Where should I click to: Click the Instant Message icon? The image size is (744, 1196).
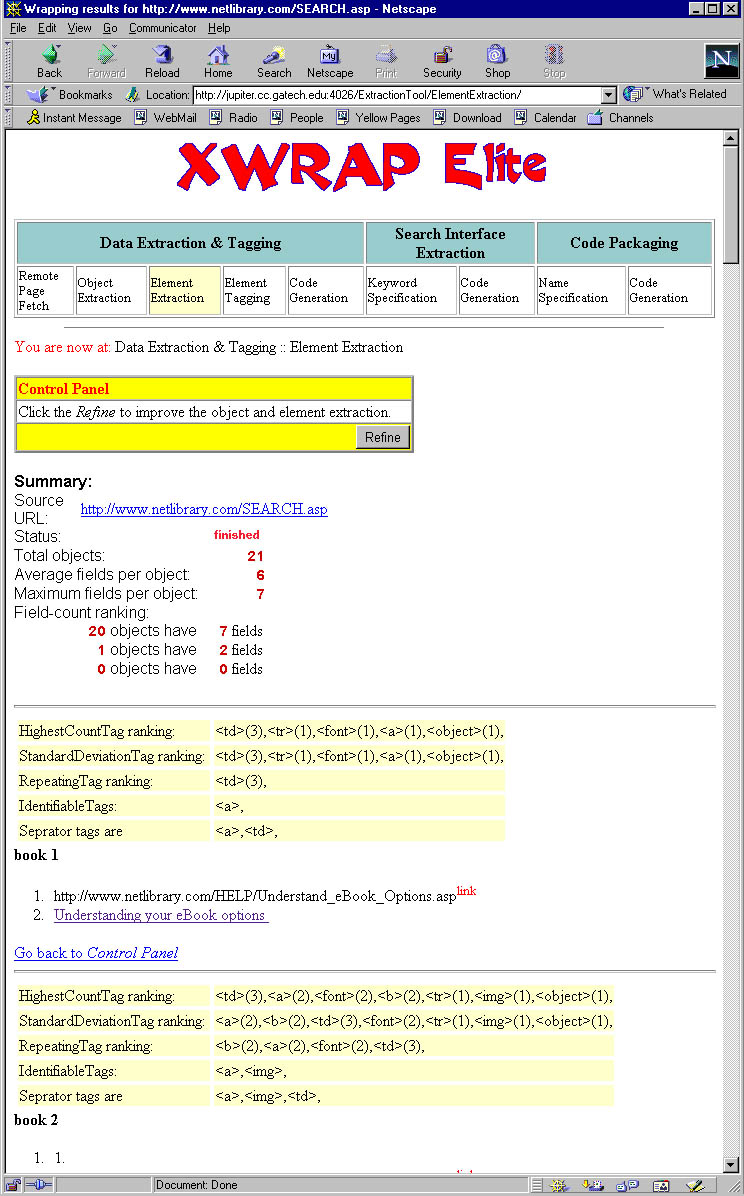[33, 118]
